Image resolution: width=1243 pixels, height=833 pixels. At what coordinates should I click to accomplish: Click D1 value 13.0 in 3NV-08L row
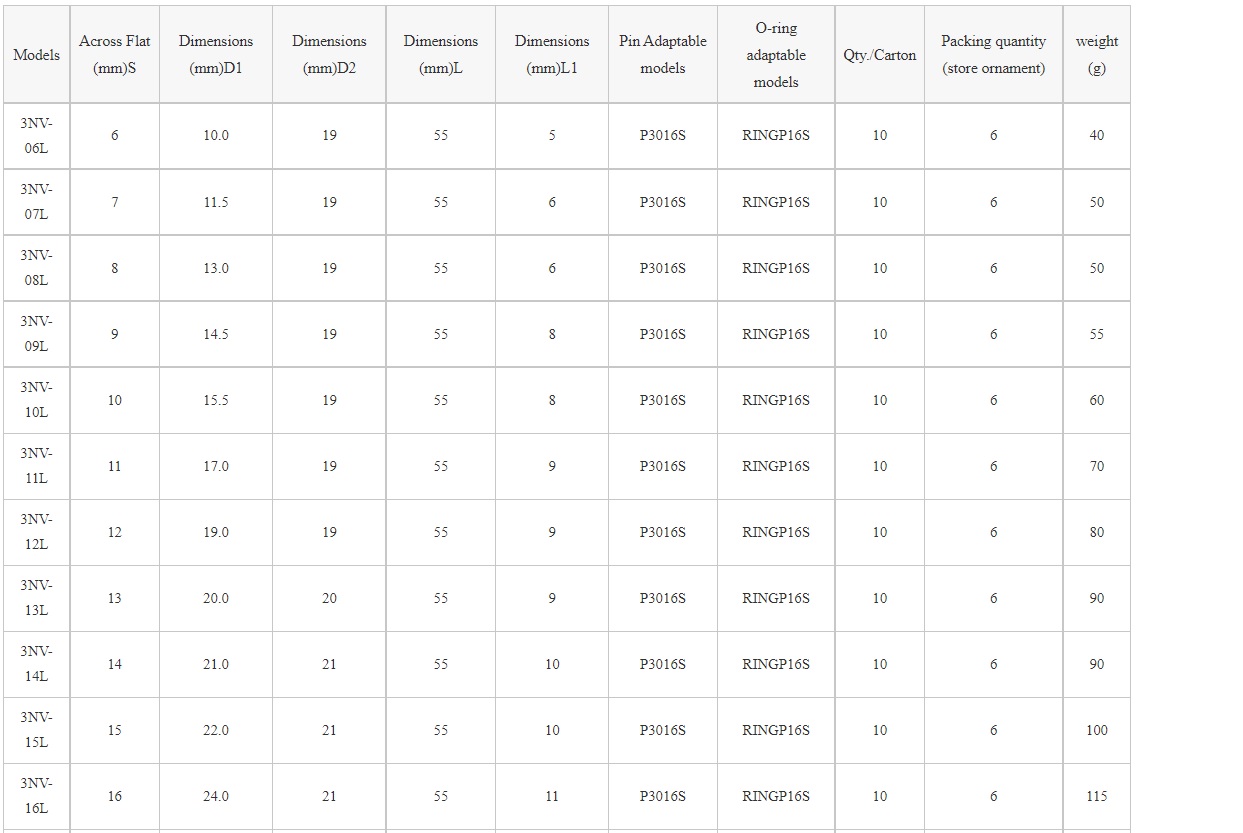[x=216, y=268]
